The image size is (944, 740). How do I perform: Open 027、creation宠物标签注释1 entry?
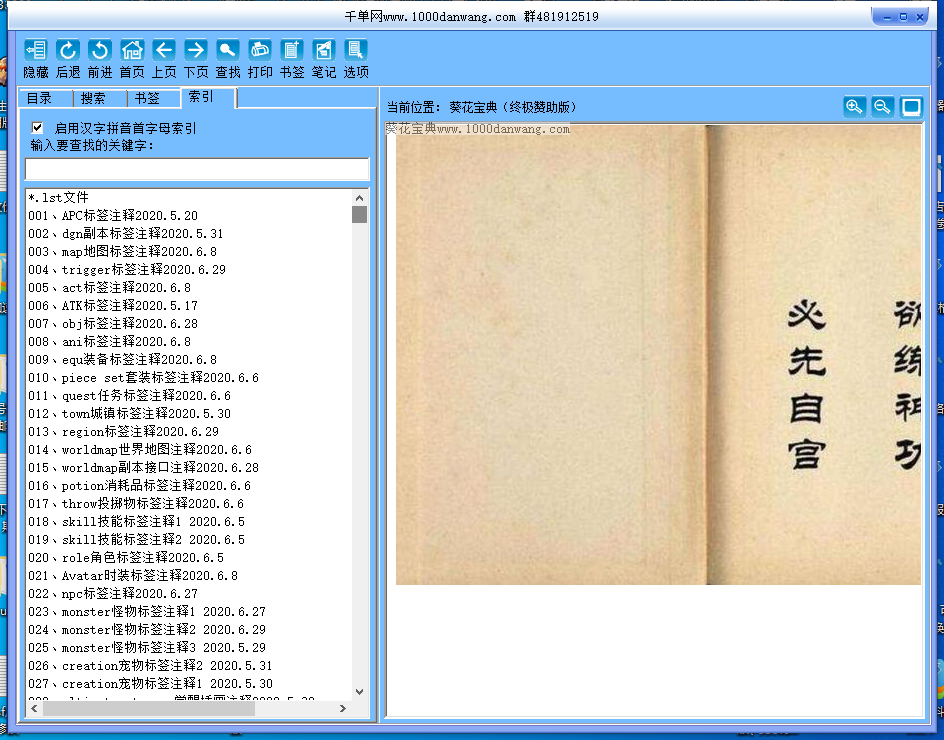click(150, 684)
